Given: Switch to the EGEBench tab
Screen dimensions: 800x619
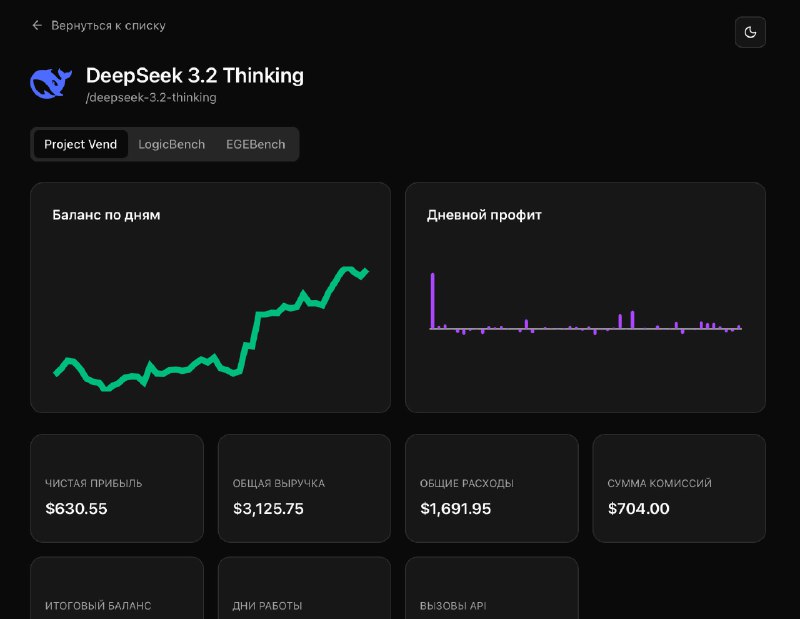Looking at the screenshot, I should click(256, 144).
